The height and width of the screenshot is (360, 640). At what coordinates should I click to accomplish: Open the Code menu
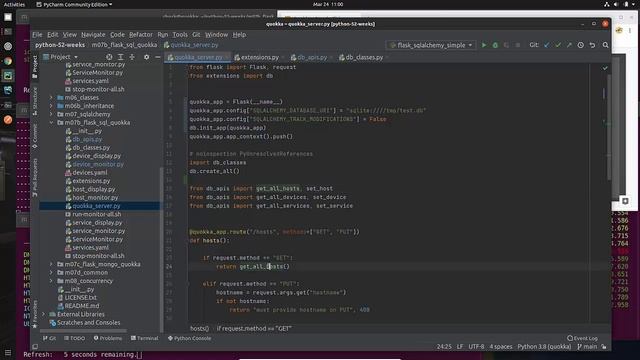point(117,35)
